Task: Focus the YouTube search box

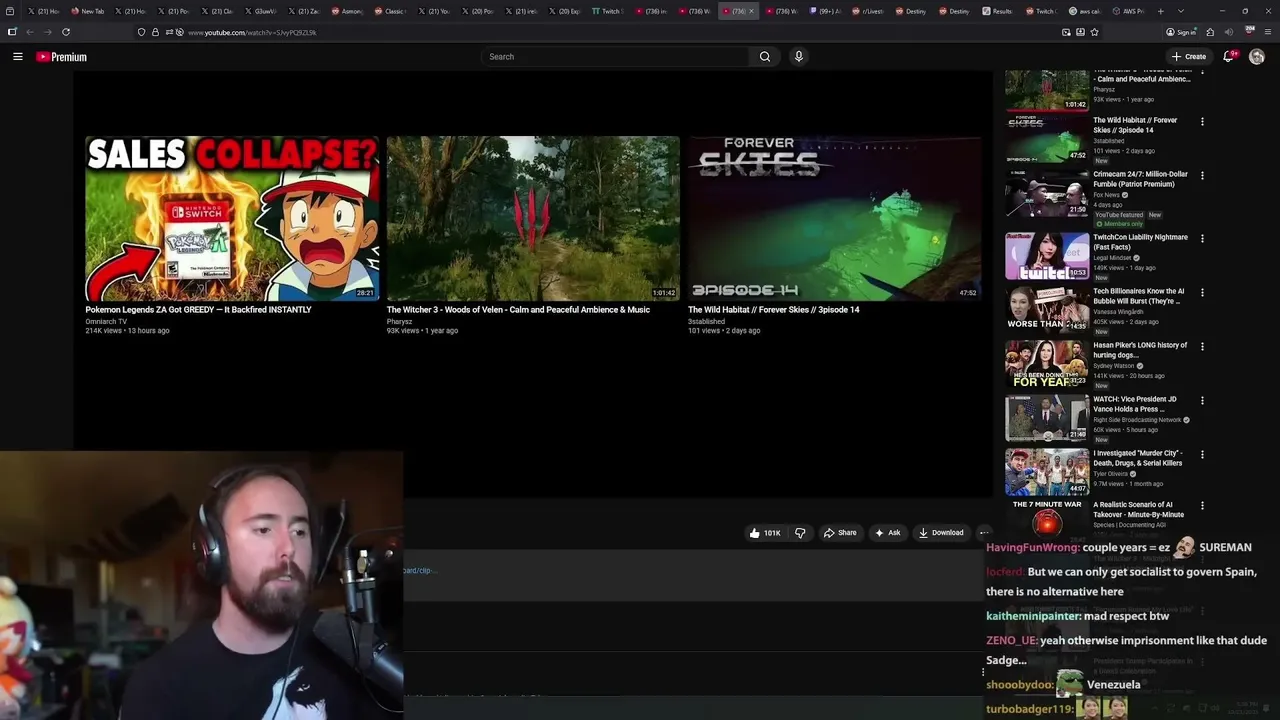Action: click(615, 57)
